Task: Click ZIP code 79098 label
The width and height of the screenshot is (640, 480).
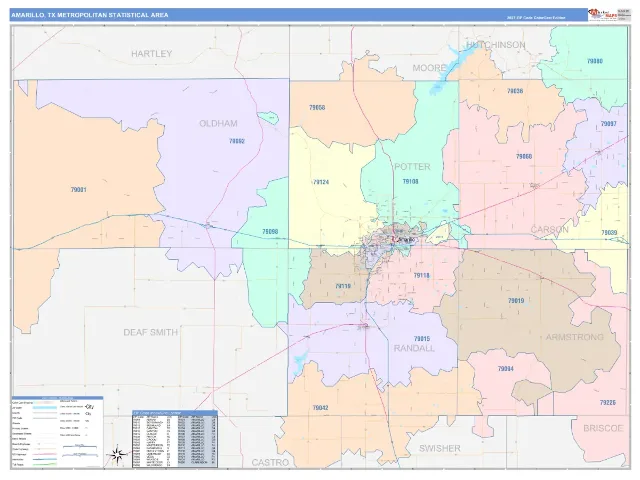Action: pyautogui.click(x=270, y=231)
